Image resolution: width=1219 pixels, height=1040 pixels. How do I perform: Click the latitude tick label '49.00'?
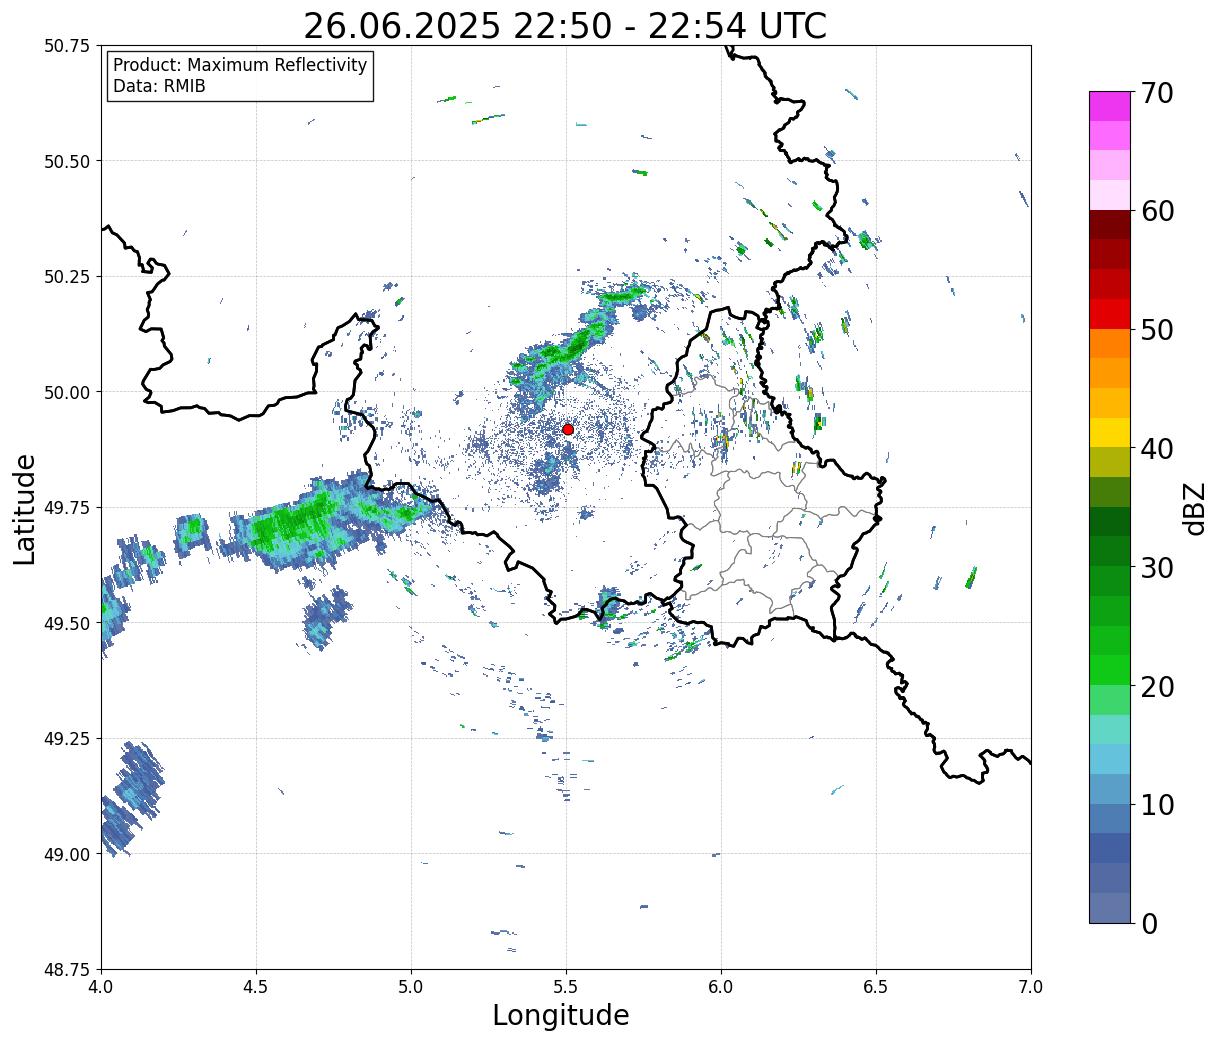(x=66, y=854)
